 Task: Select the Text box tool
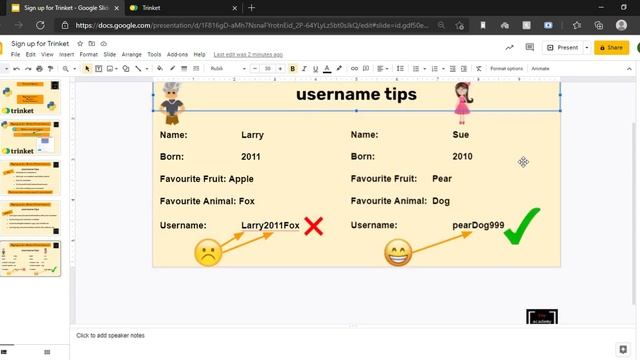[98, 69]
